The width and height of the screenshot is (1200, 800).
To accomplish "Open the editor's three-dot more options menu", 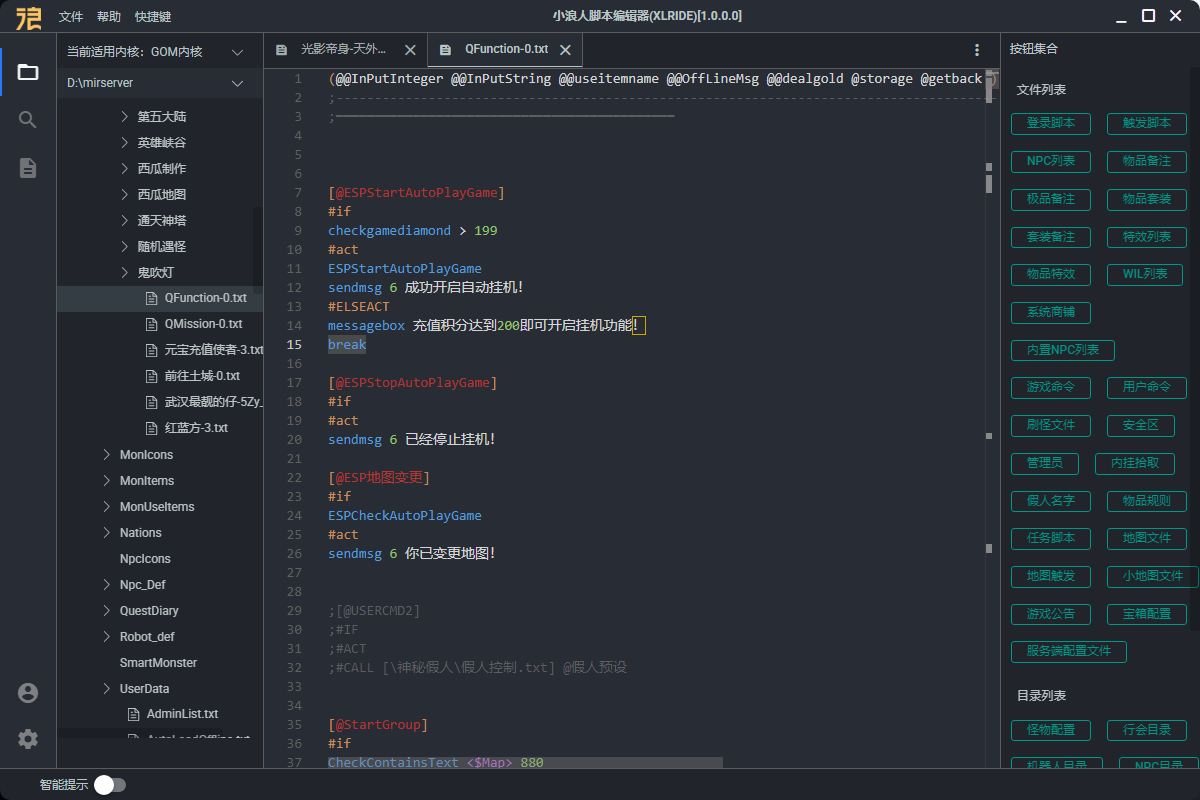I will 977,50.
